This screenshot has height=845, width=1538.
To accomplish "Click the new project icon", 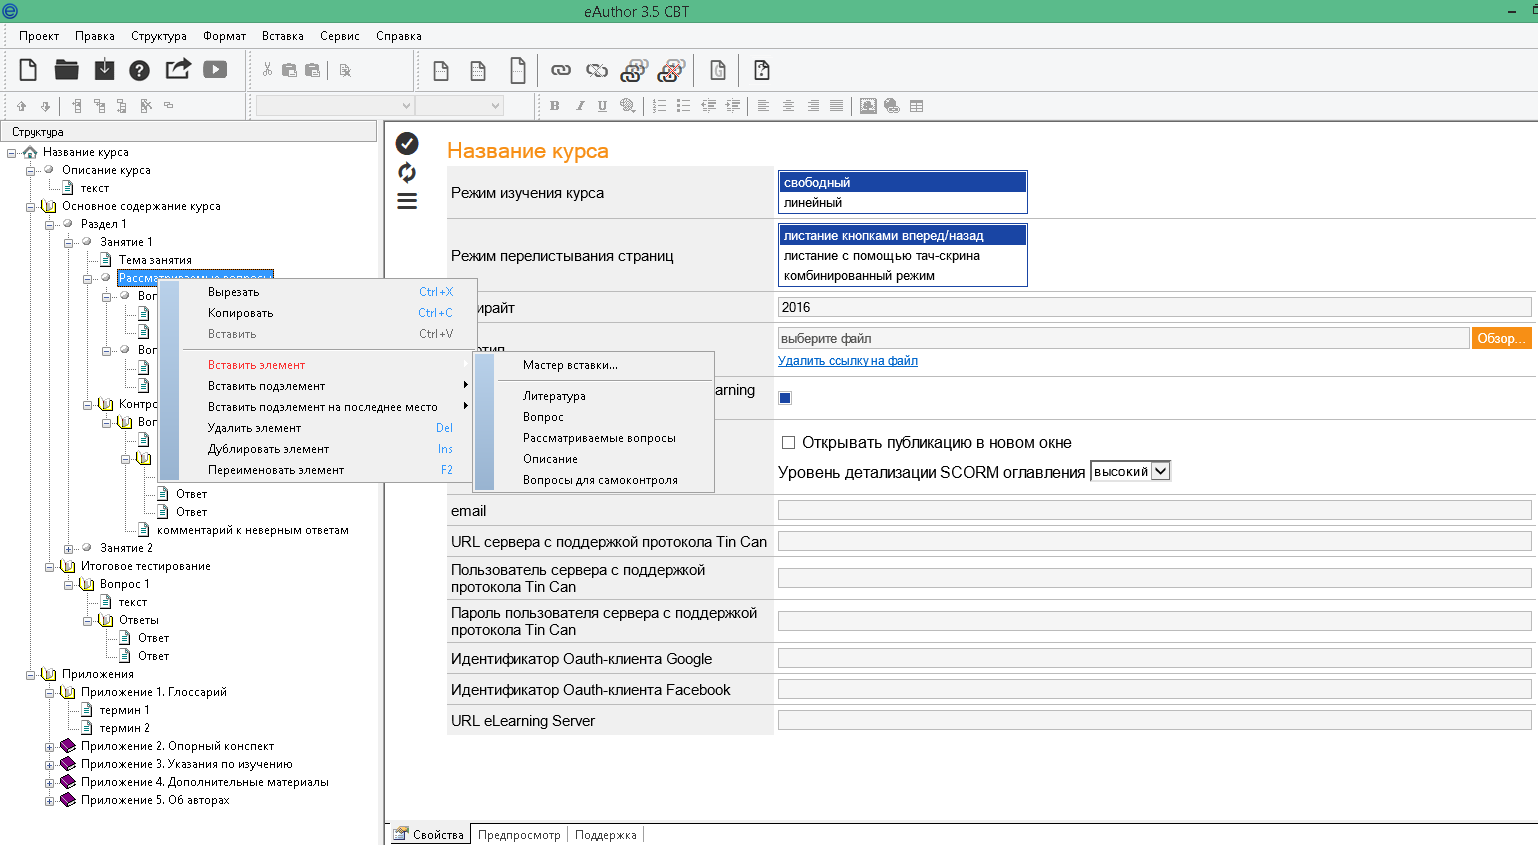I will coord(28,70).
